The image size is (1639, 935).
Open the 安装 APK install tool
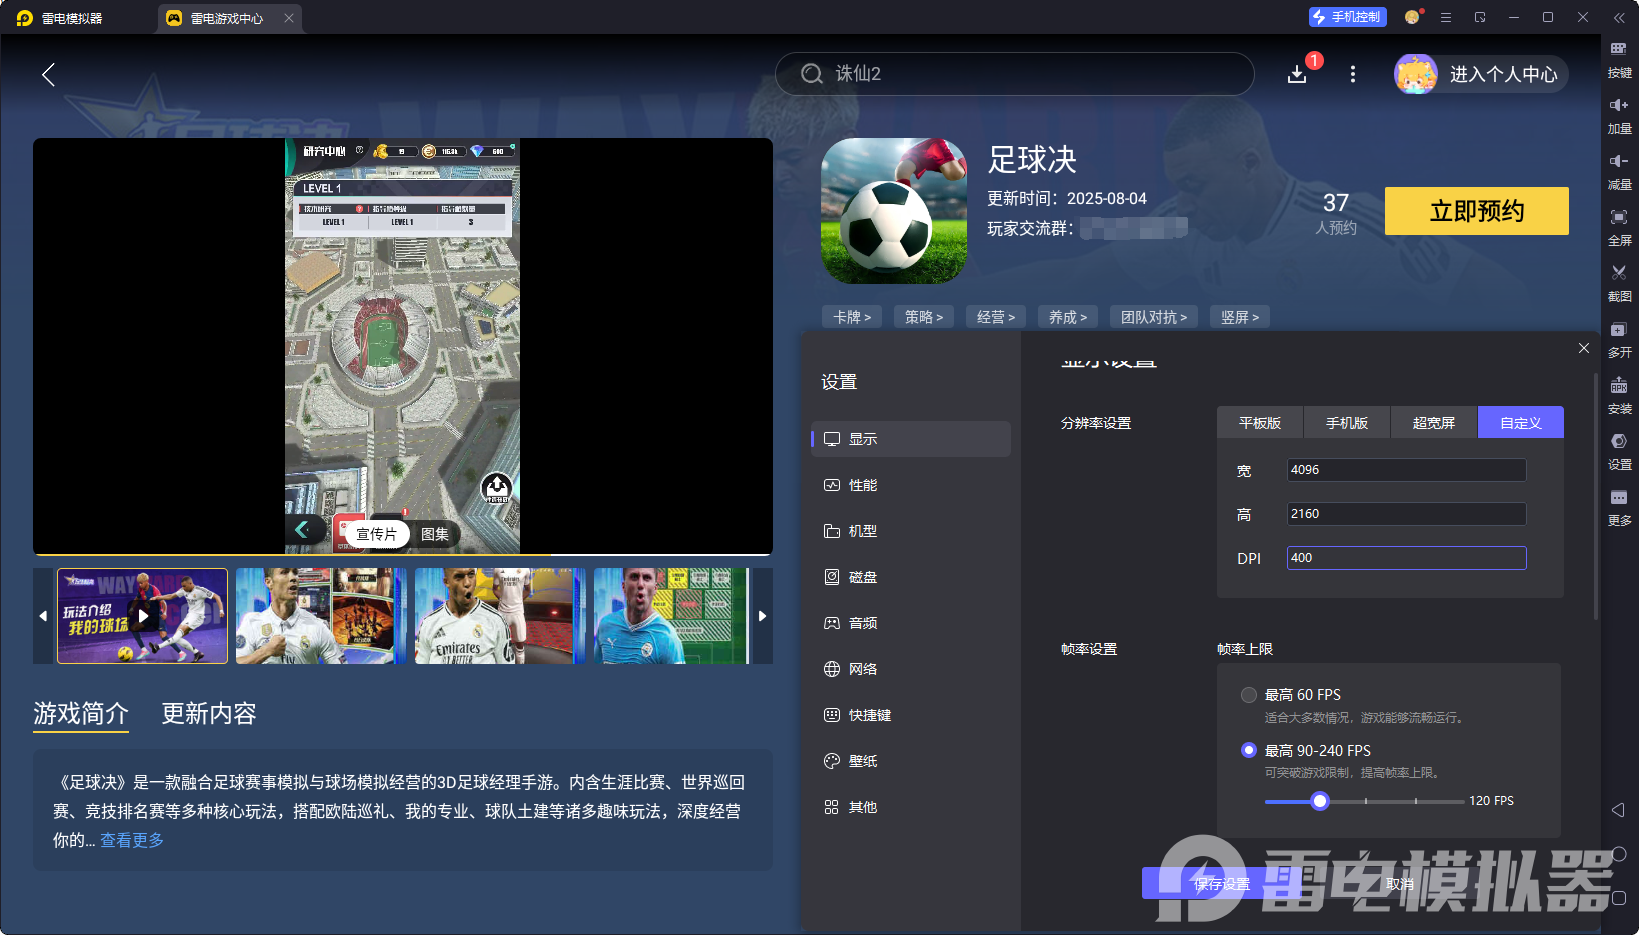coord(1619,396)
